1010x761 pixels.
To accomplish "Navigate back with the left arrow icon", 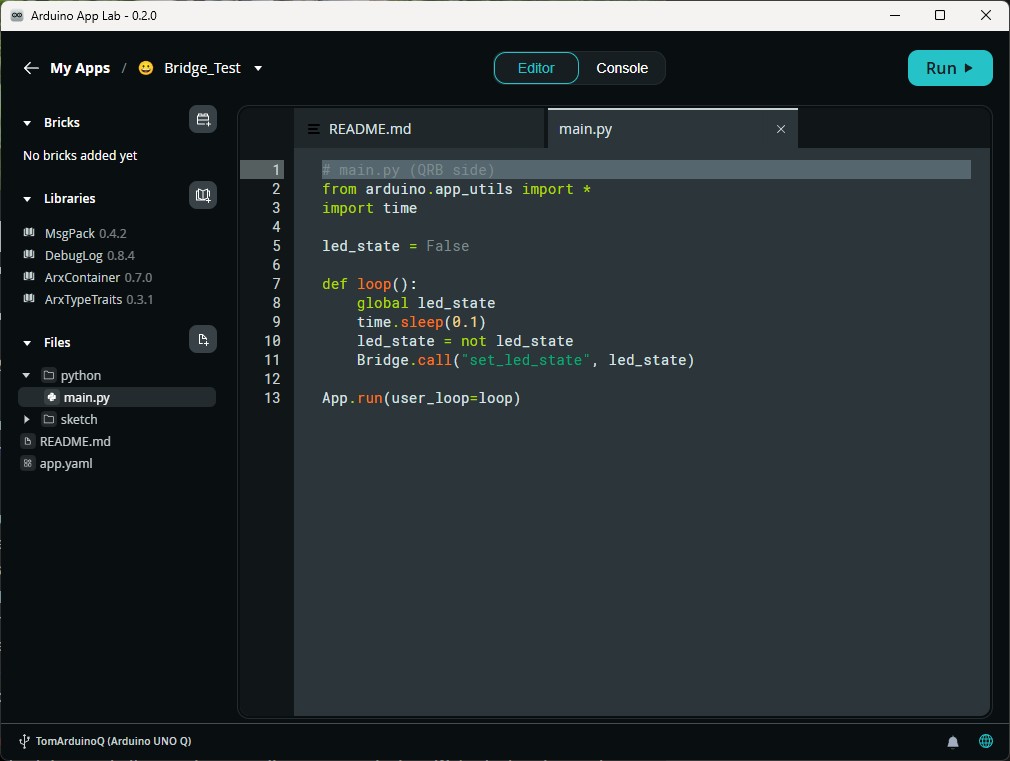I will tap(31, 68).
